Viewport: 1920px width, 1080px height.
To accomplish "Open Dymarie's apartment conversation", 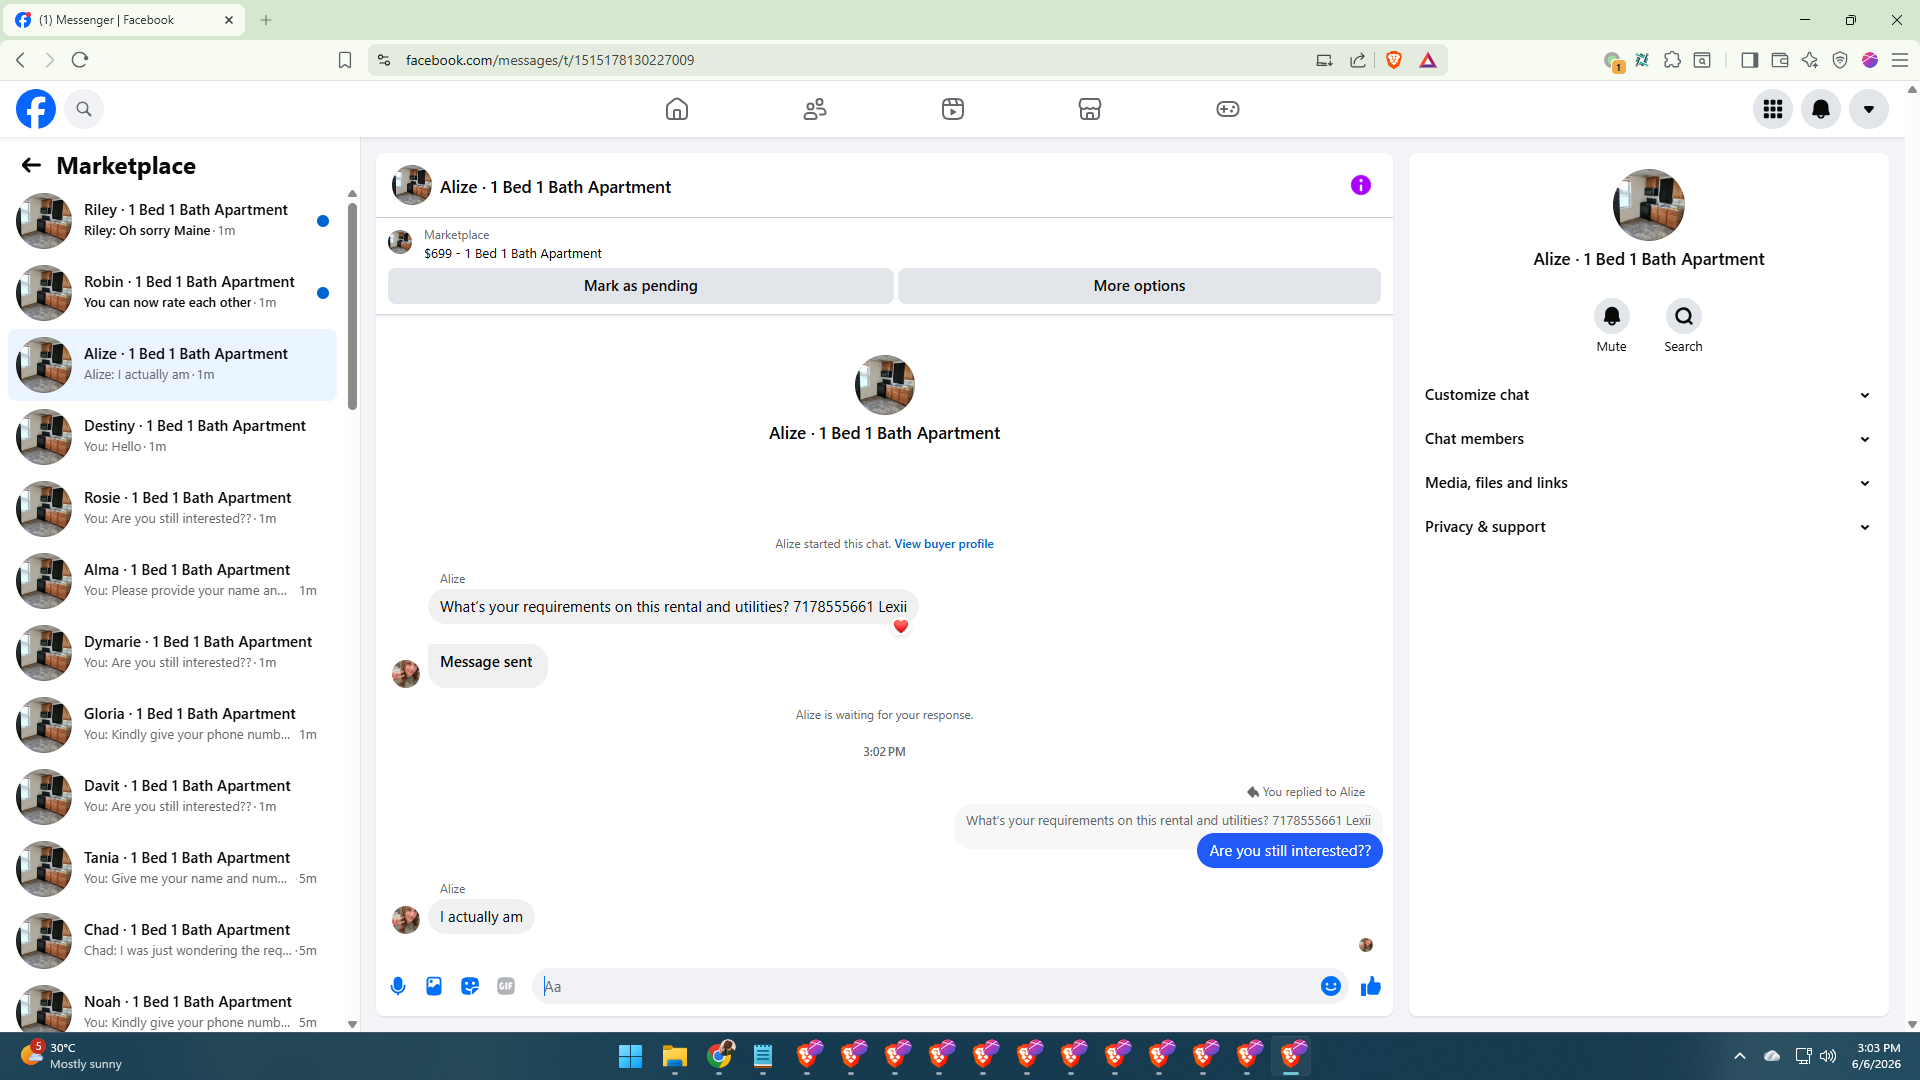I will pyautogui.click(x=172, y=653).
